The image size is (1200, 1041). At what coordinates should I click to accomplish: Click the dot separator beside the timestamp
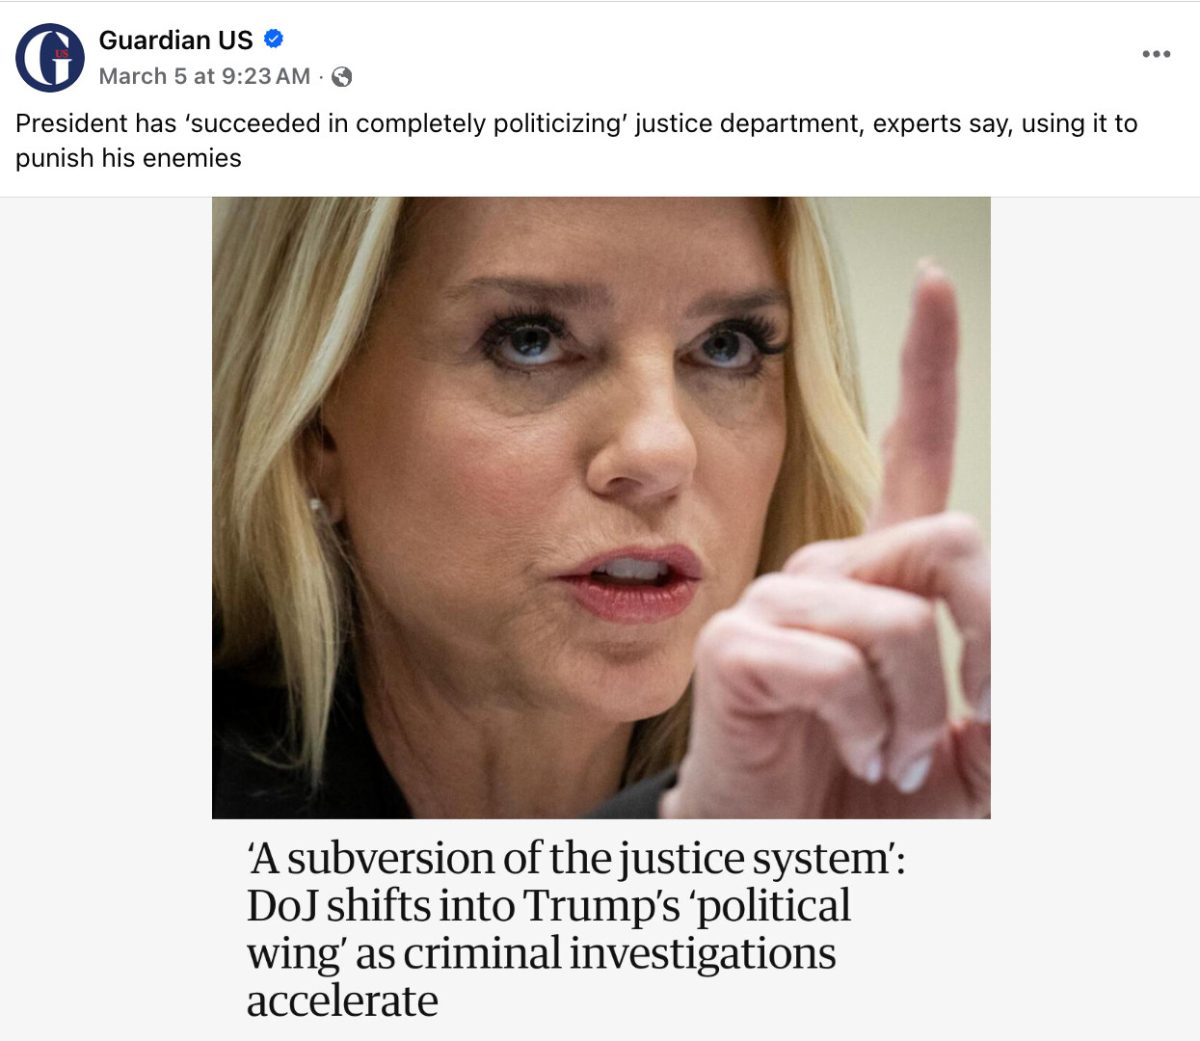point(320,76)
